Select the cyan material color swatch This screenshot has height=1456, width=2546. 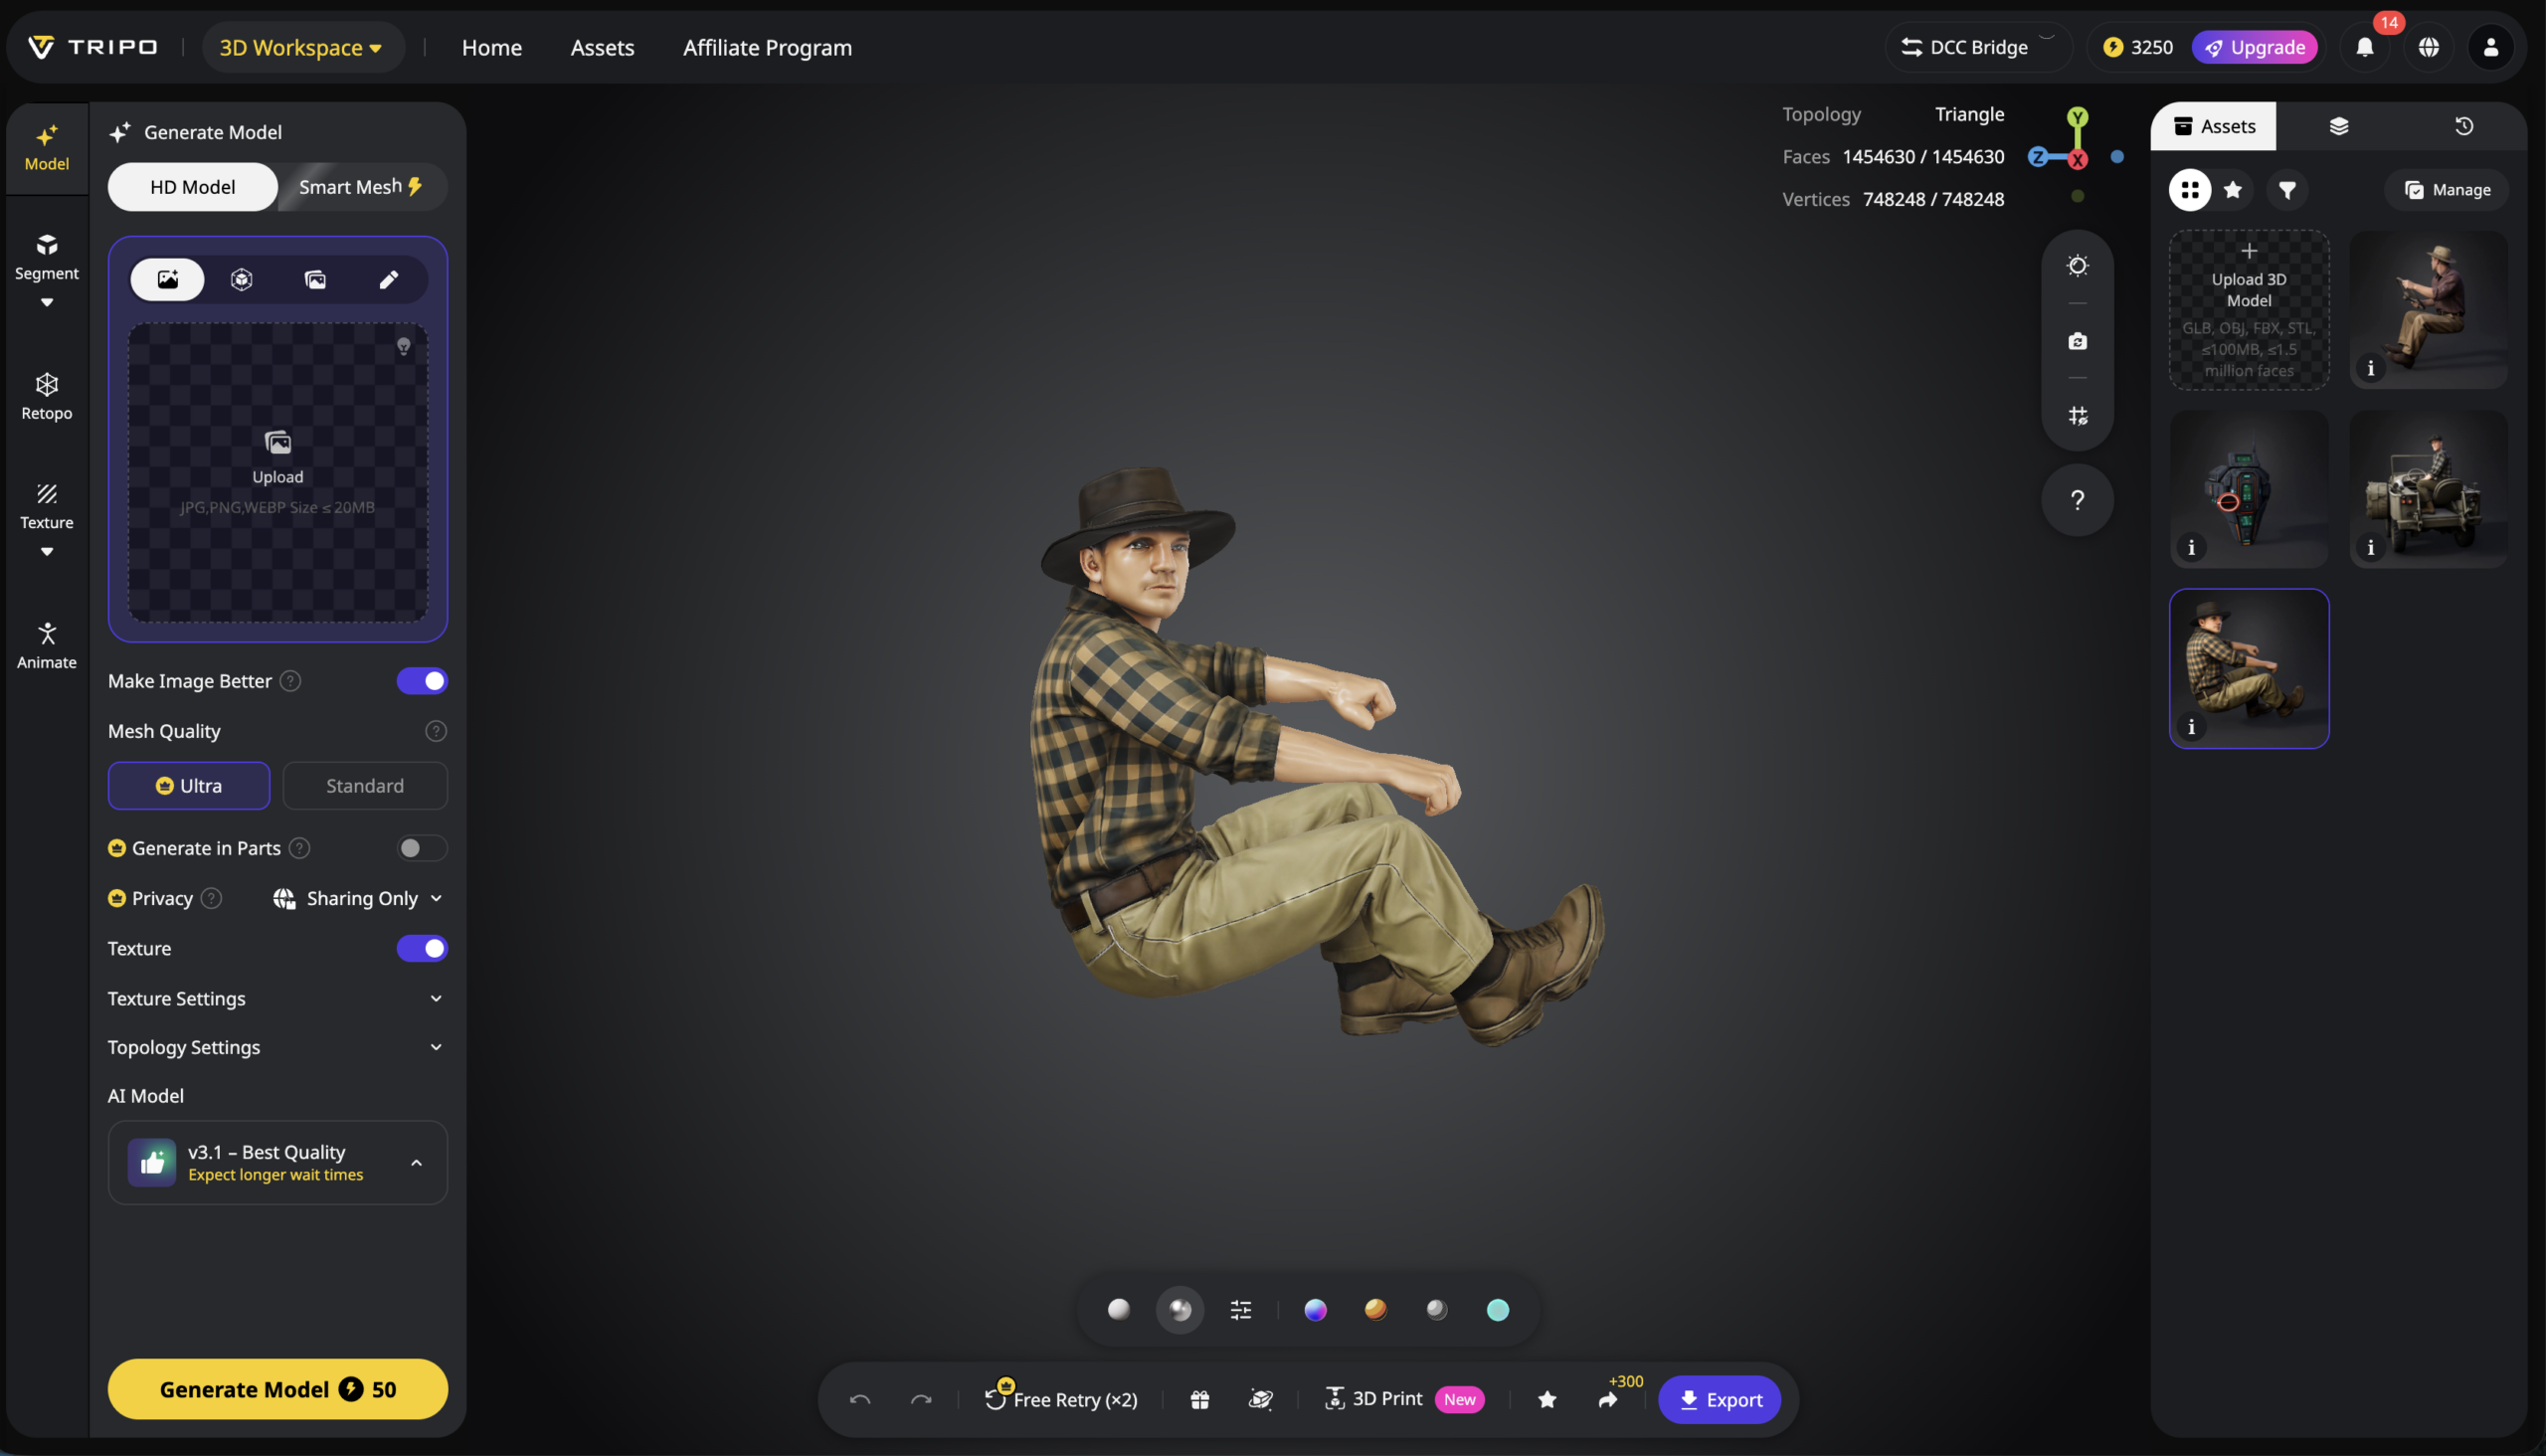[x=1496, y=1309]
